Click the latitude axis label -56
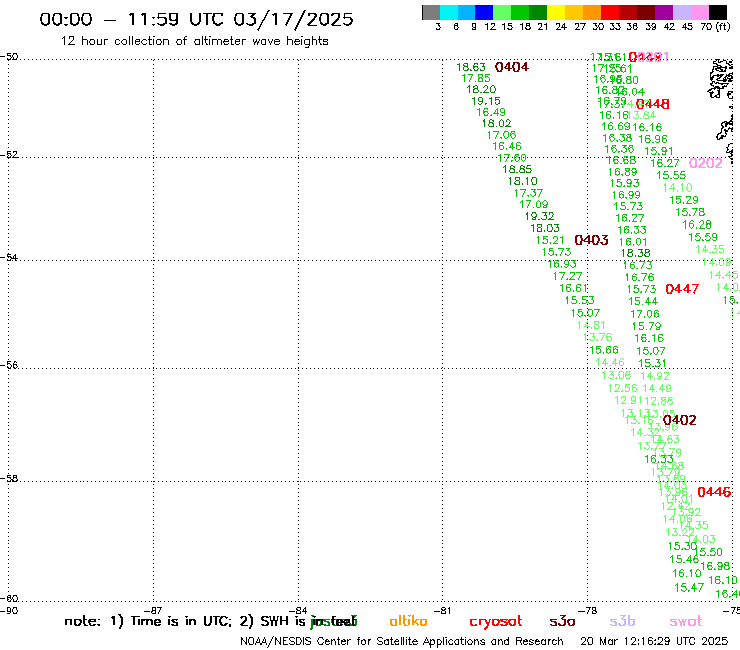 (x=9, y=365)
